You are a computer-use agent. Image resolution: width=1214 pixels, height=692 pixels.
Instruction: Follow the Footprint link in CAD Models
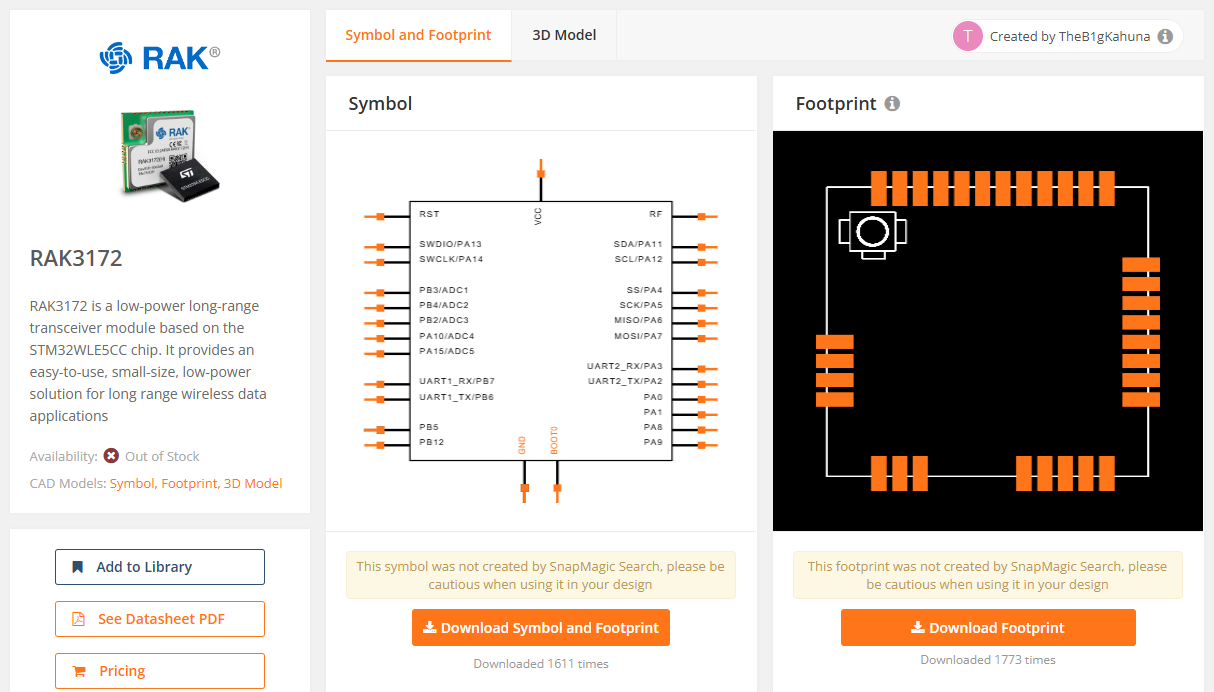coord(189,483)
